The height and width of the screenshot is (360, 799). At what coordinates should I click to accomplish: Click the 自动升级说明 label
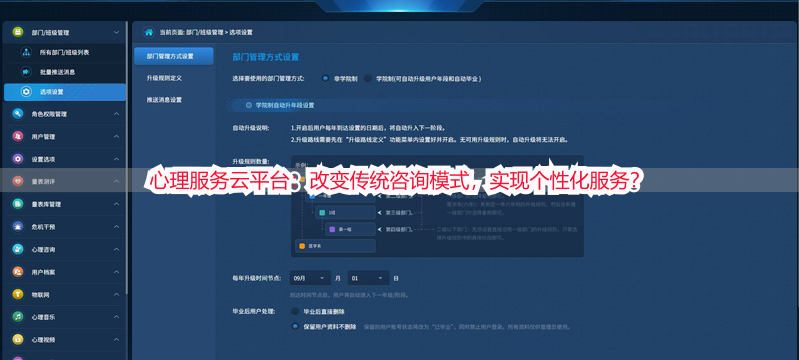coord(251,128)
